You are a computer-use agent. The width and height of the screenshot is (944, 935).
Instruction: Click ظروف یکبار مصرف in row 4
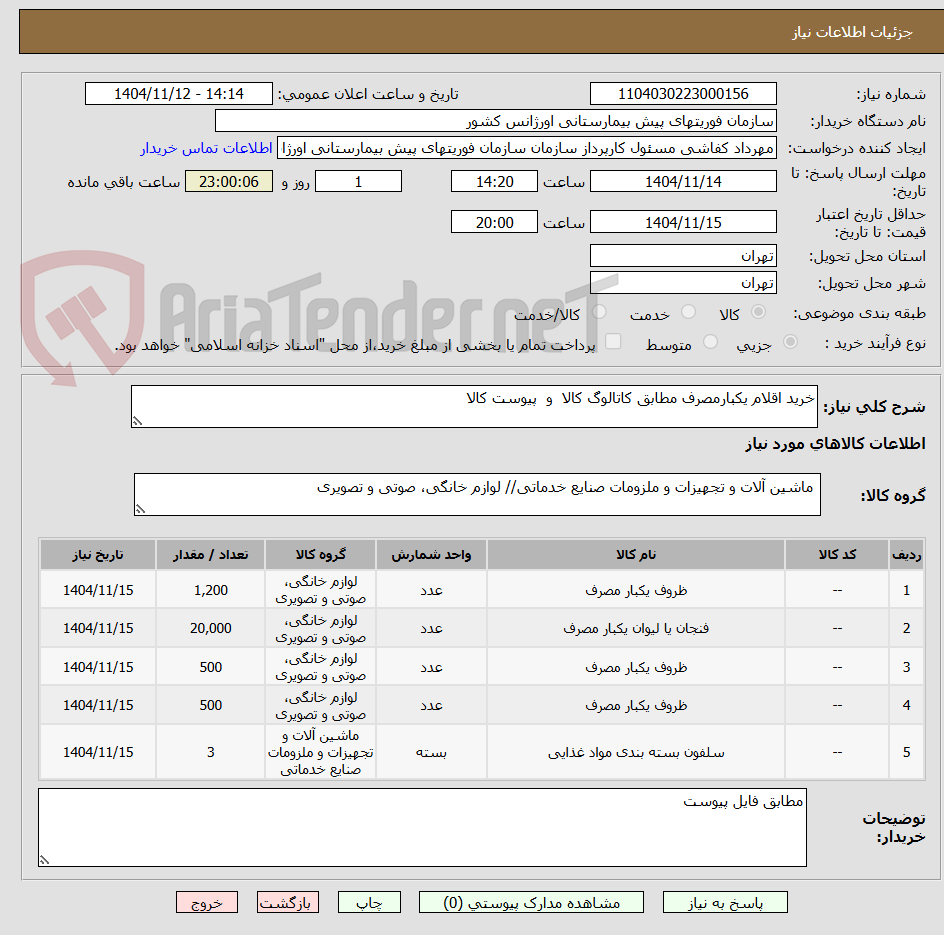[x=636, y=705]
